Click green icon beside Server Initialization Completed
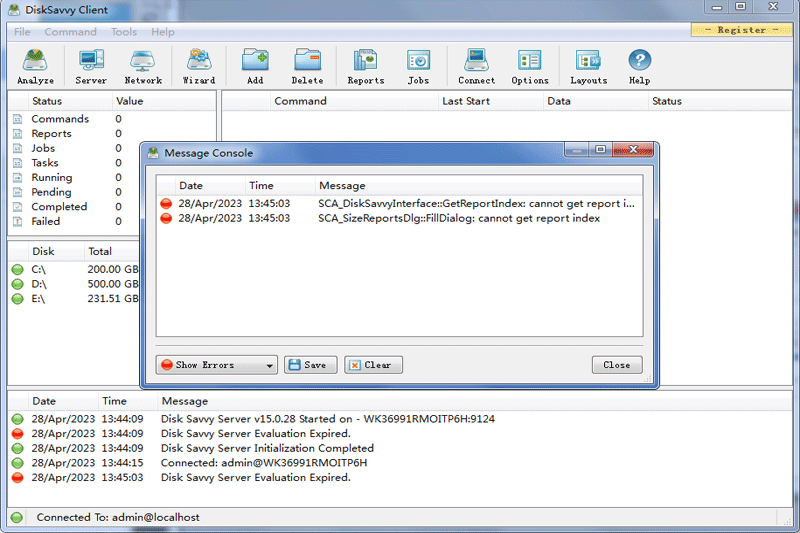 [x=18, y=448]
